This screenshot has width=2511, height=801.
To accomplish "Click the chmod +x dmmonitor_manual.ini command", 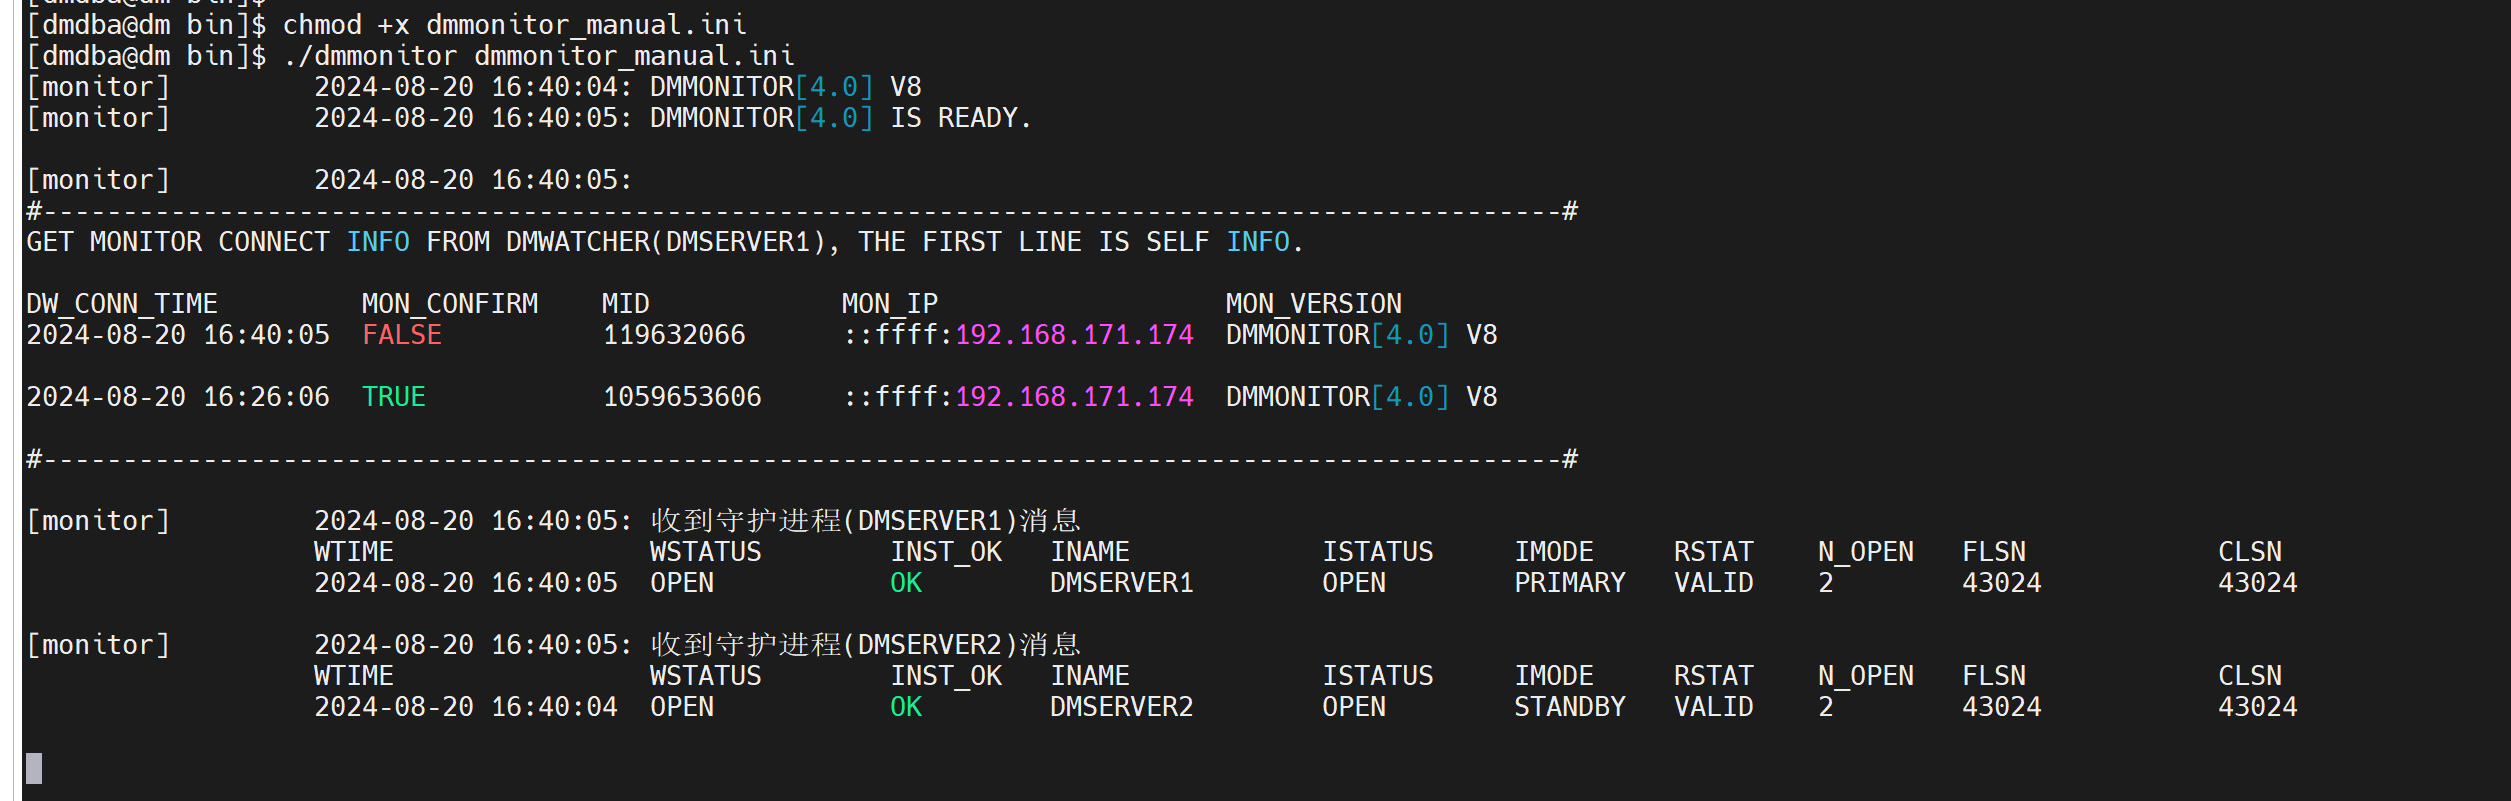I will (x=515, y=25).
